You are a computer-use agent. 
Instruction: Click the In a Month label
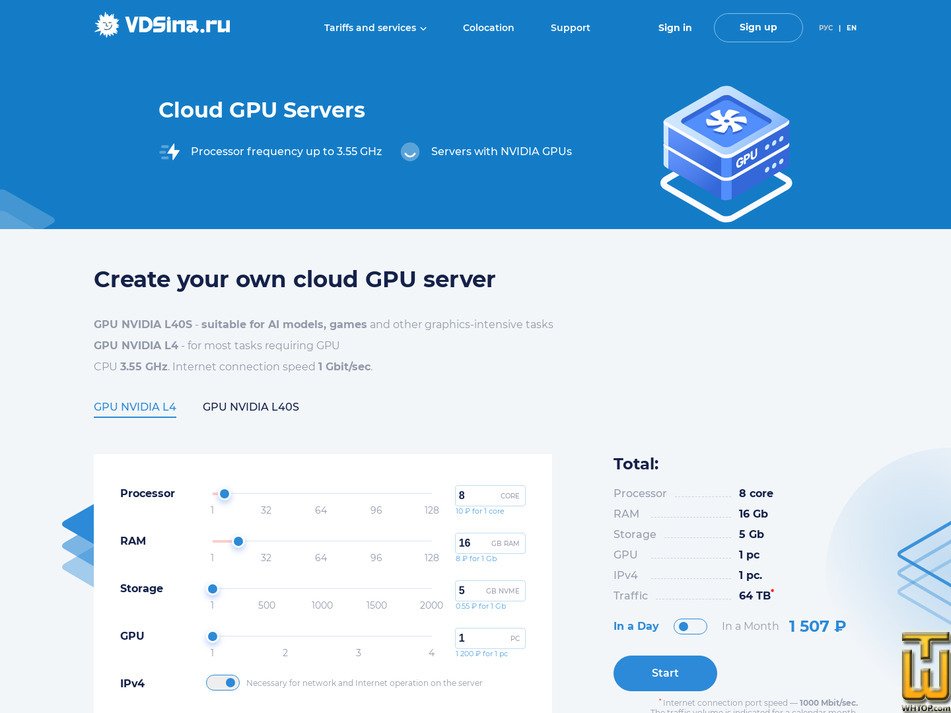click(750, 626)
